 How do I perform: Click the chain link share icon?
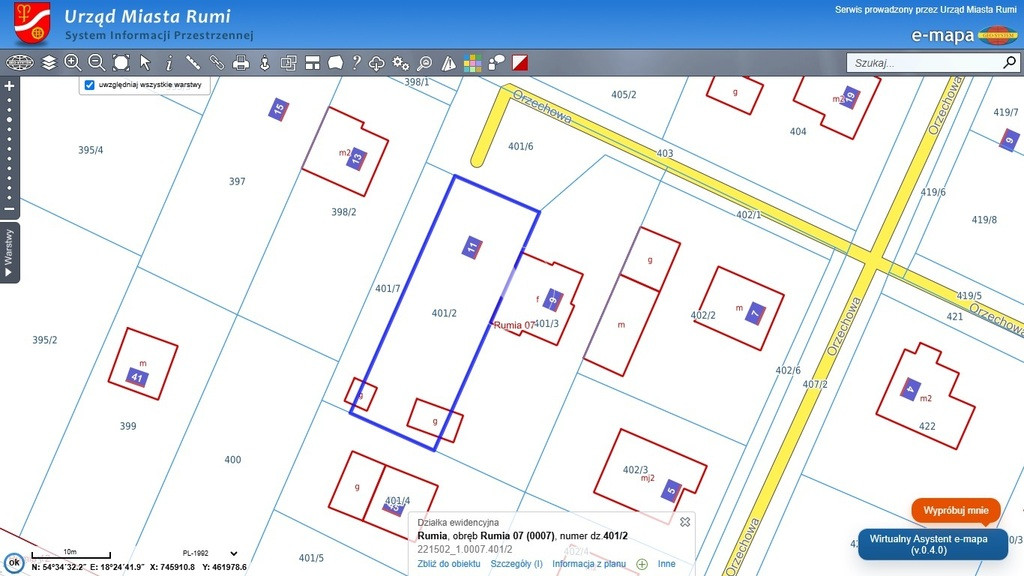217,63
